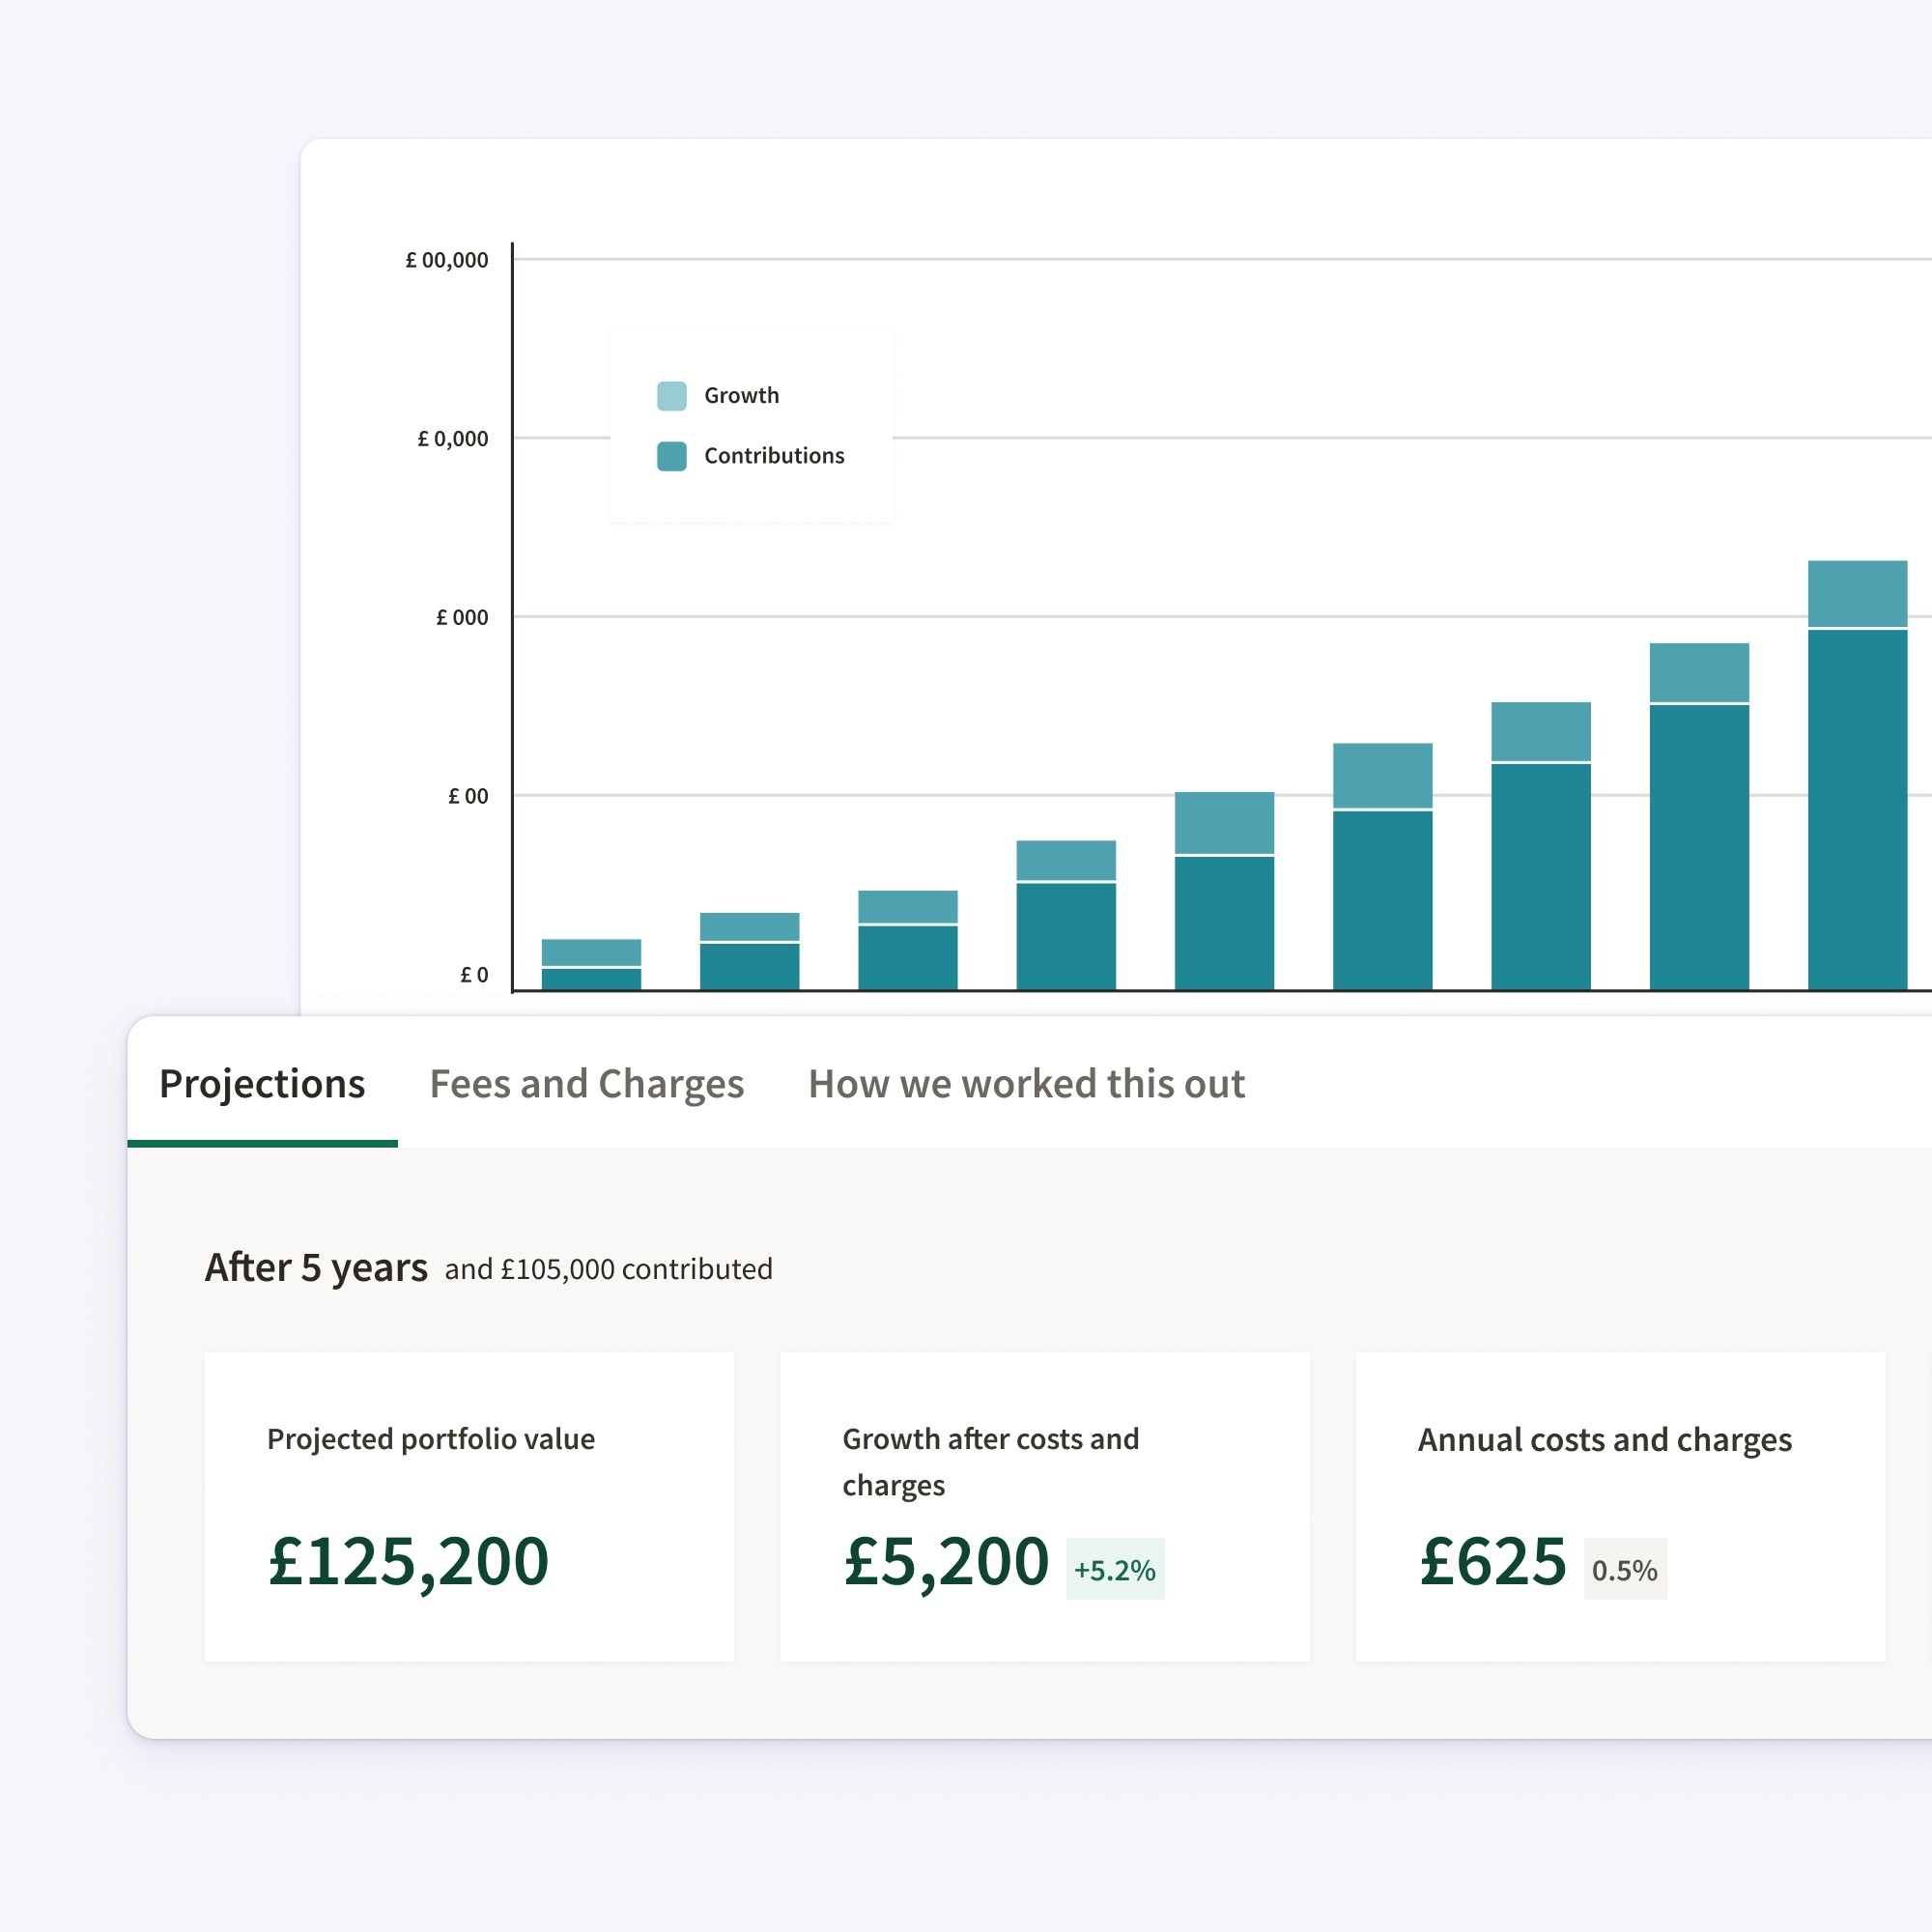The height and width of the screenshot is (1932, 1932).
Task: Click the £625 annual costs figure
Action: click(x=1492, y=1562)
